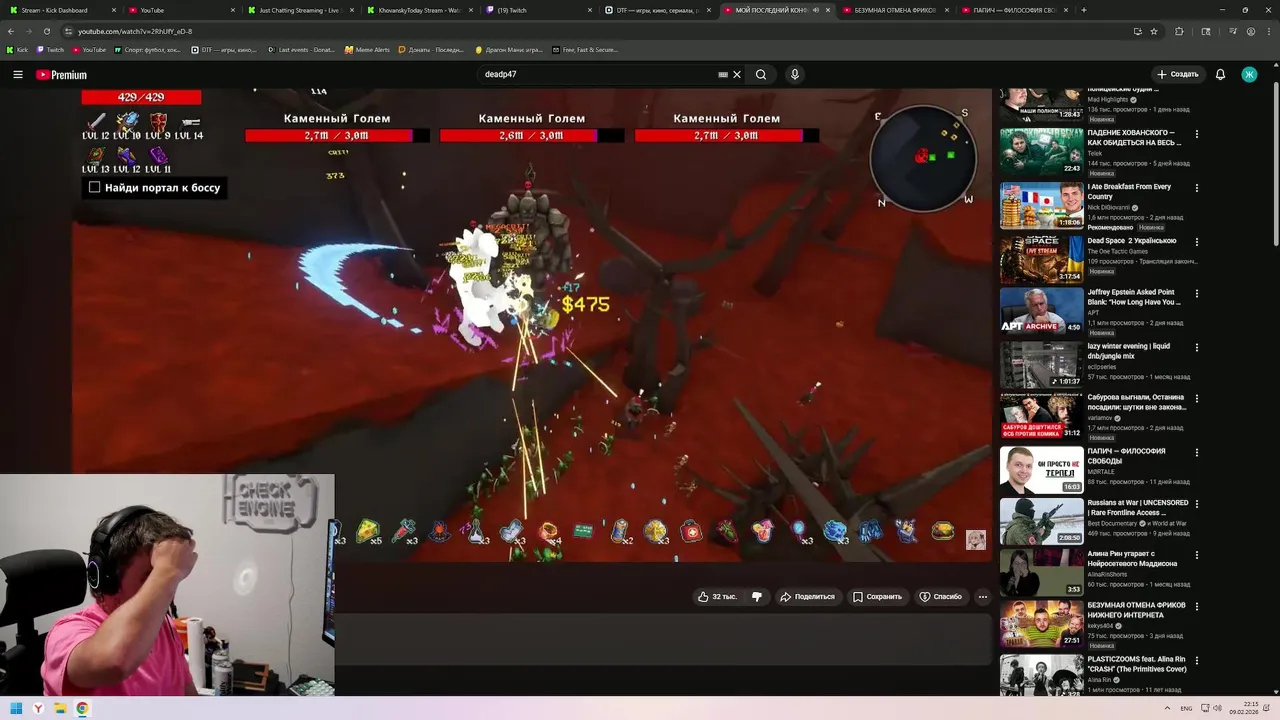This screenshot has height=720, width=1280.
Task: Open the notifications bell
Action: coord(1220,74)
